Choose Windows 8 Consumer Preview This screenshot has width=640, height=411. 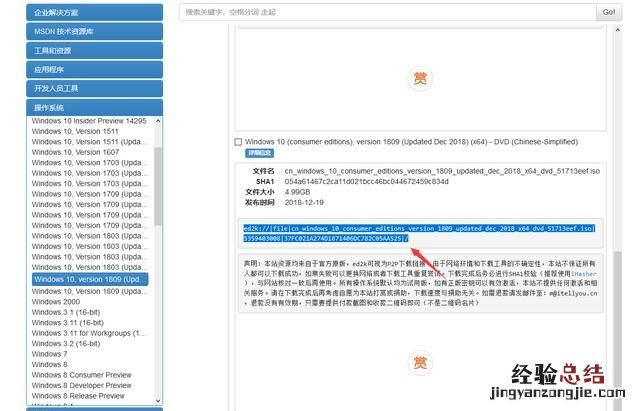[82, 375]
